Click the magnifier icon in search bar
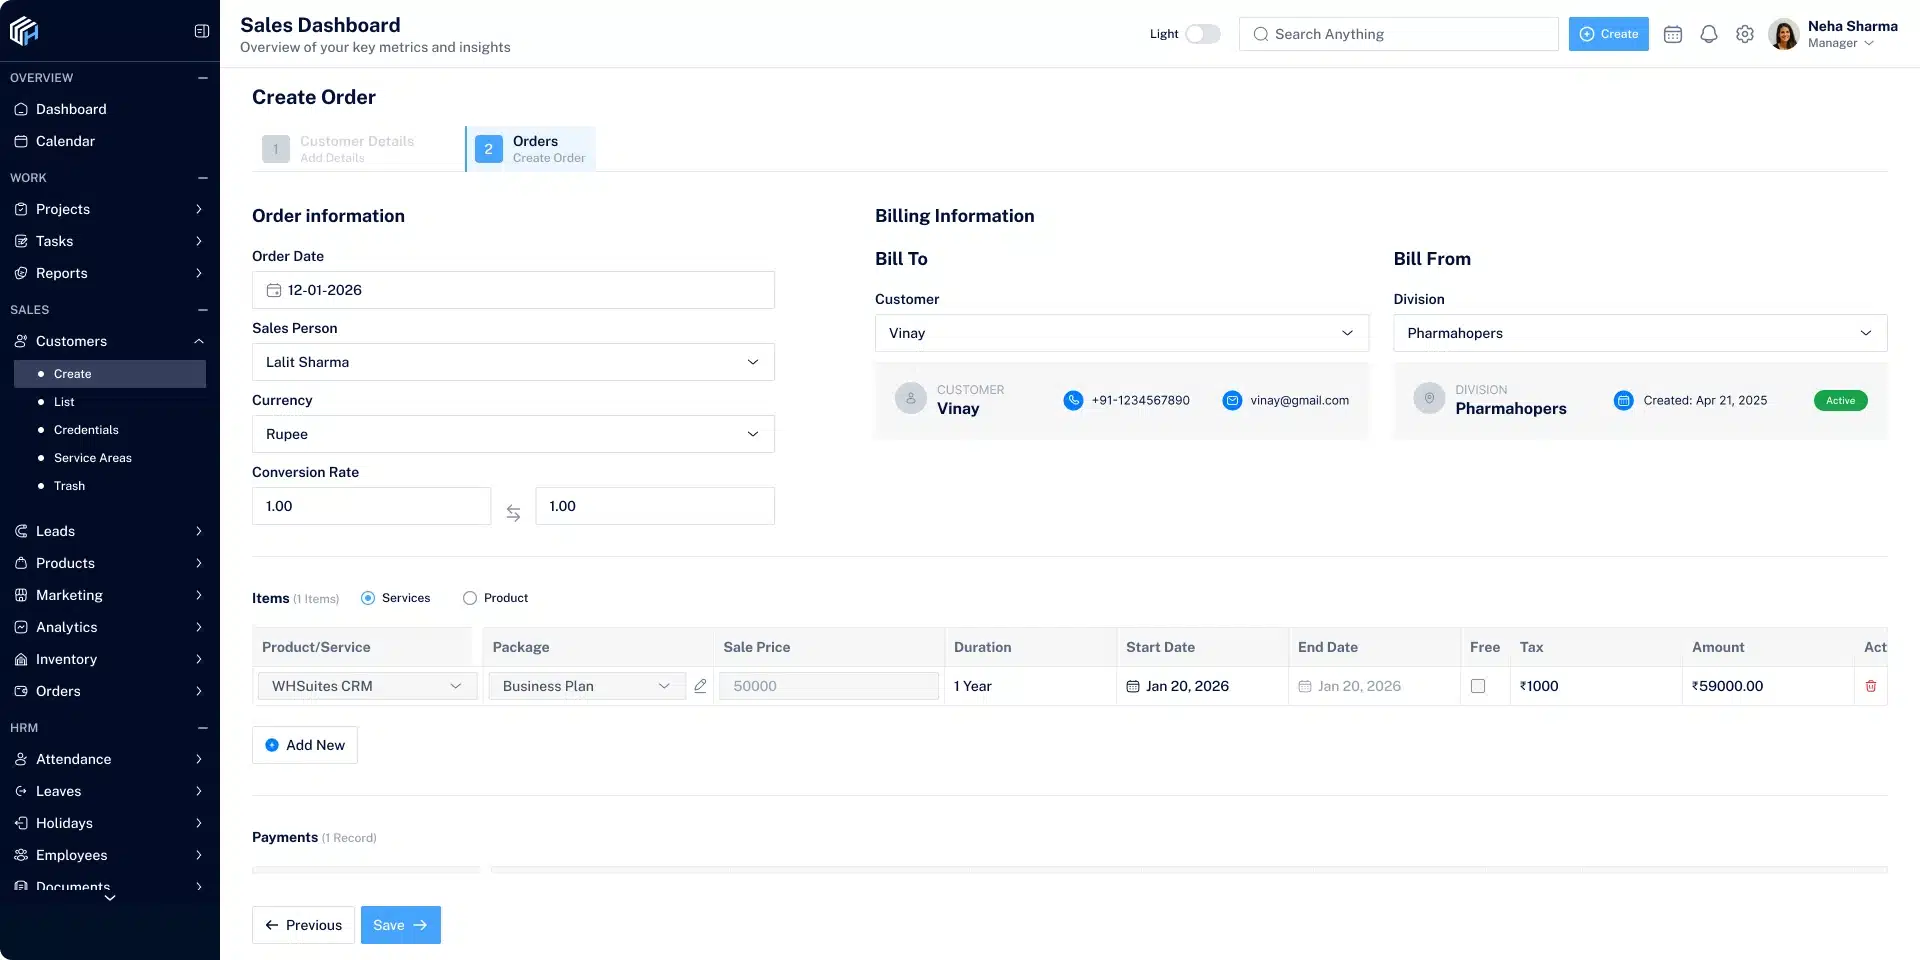 [1261, 34]
